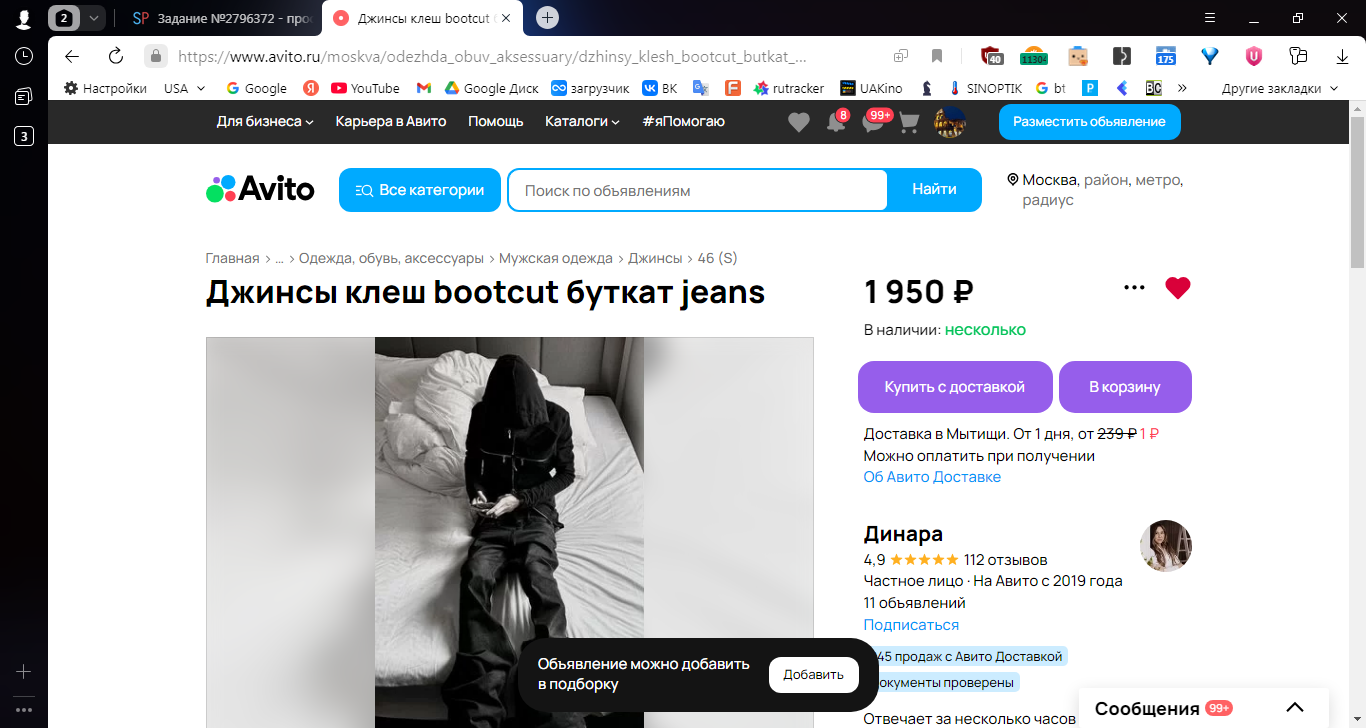Open the main product photo
This screenshot has width=1366, height=728.
509,532
